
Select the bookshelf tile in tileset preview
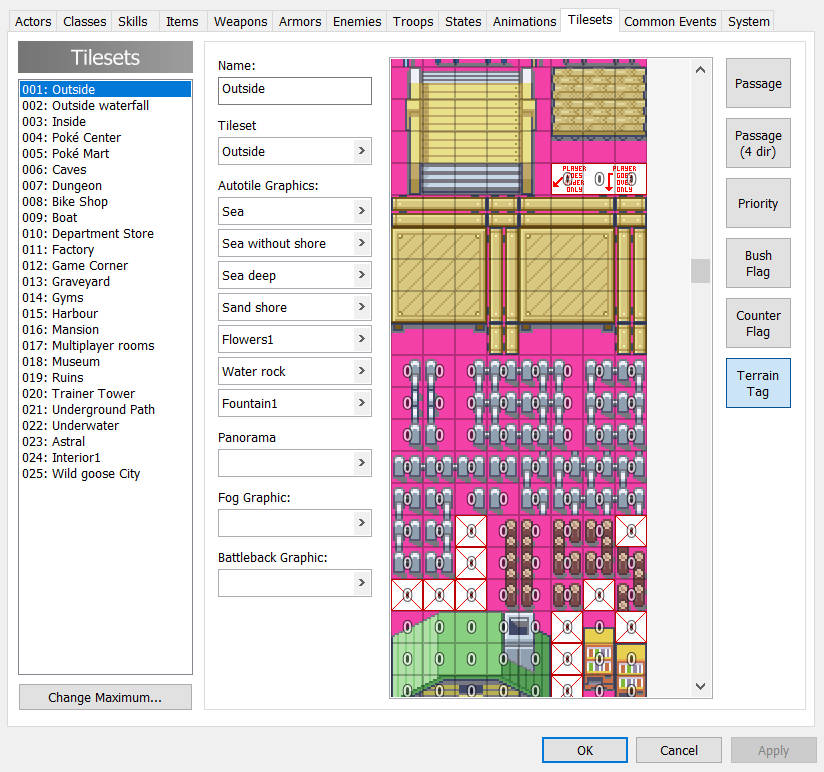coord(599,659)
